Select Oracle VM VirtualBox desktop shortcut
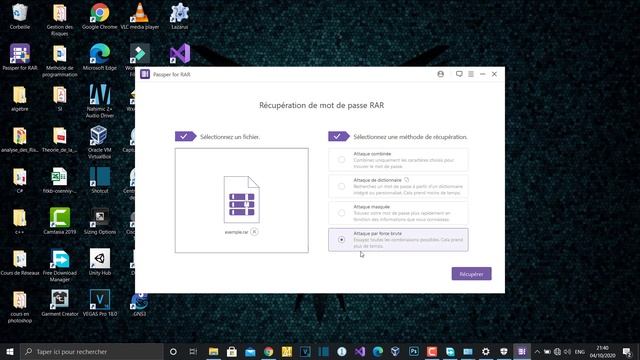640x360 pixels. [x=99, y=142]
